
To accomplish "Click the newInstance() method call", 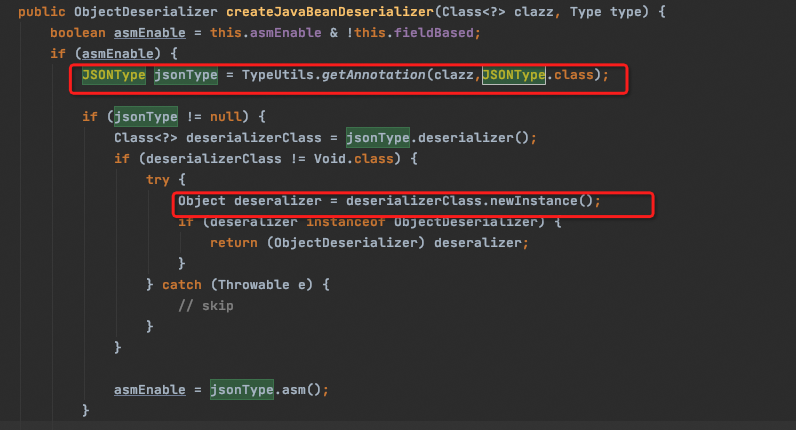I will [542, 201].
